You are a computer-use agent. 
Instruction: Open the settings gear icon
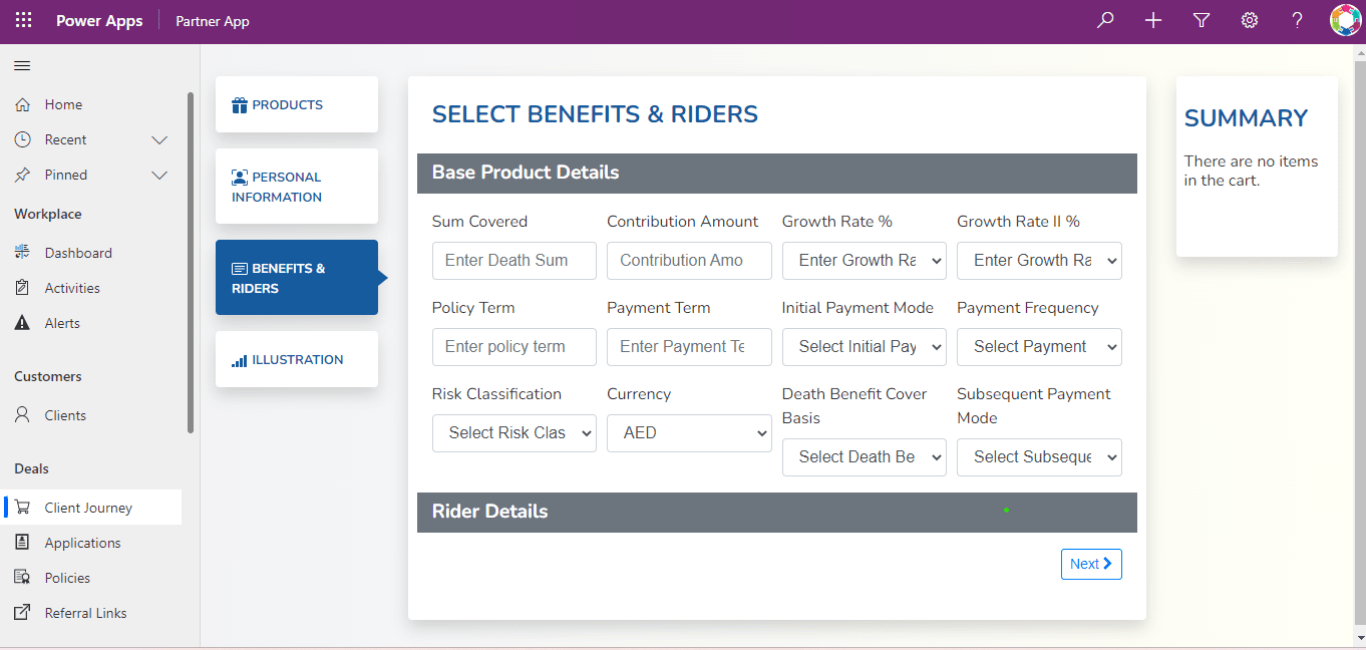1249,20
